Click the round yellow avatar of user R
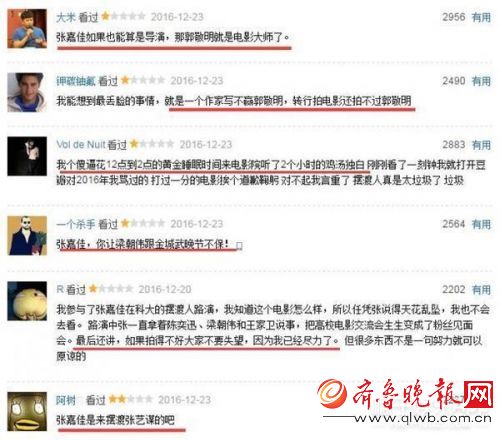The height and width of the screenshot is (441, 500). [x=27, y=301]
